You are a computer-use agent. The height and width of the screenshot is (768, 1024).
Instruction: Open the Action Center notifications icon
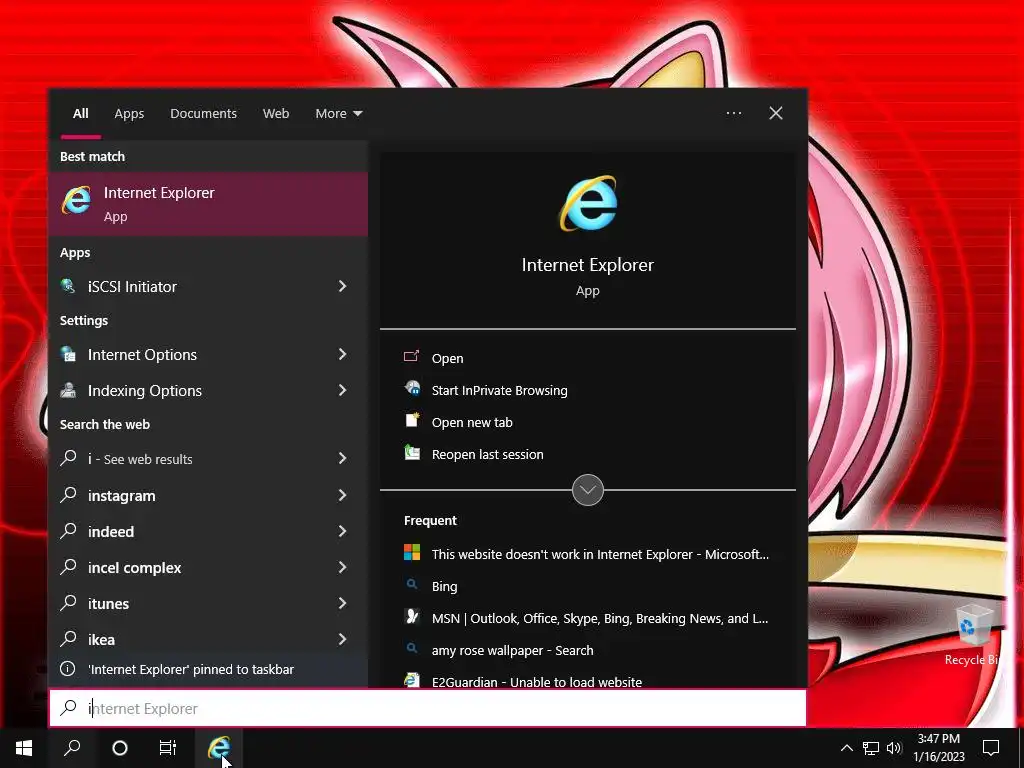(991, 748)
